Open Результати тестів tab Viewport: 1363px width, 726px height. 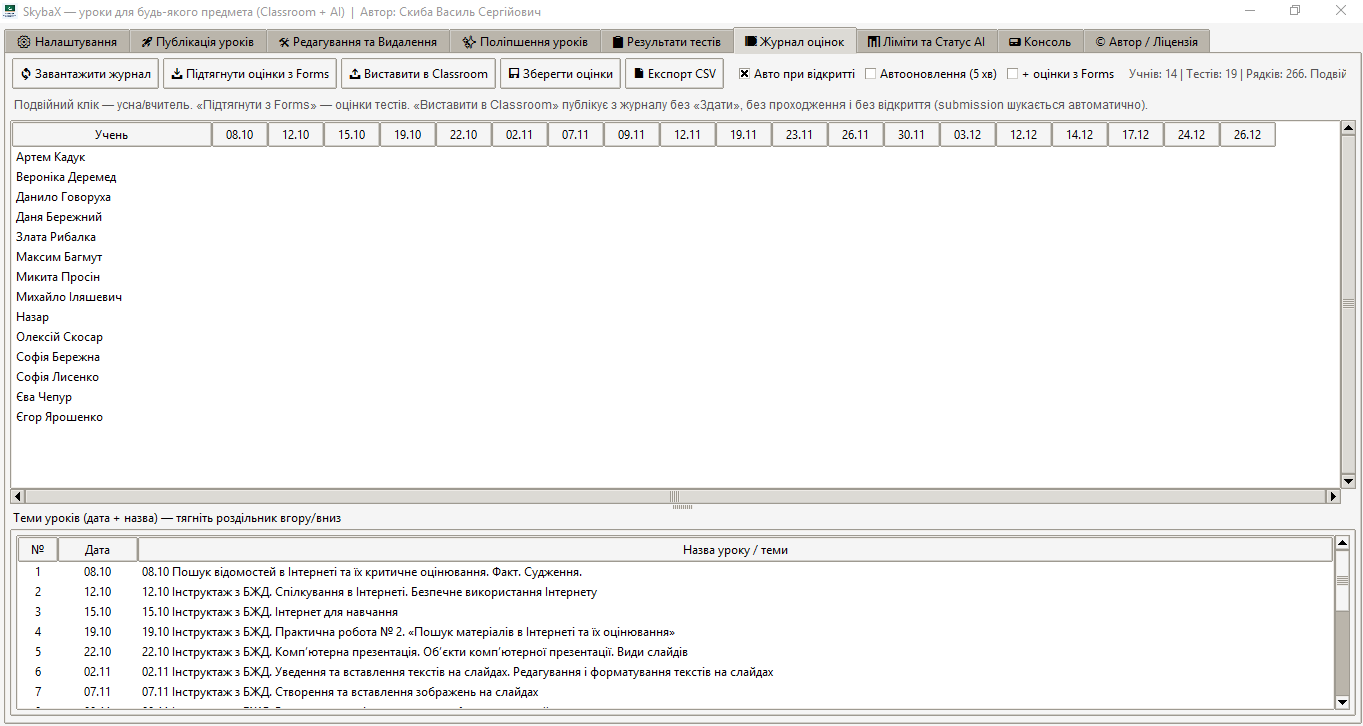tap(666, 41)
